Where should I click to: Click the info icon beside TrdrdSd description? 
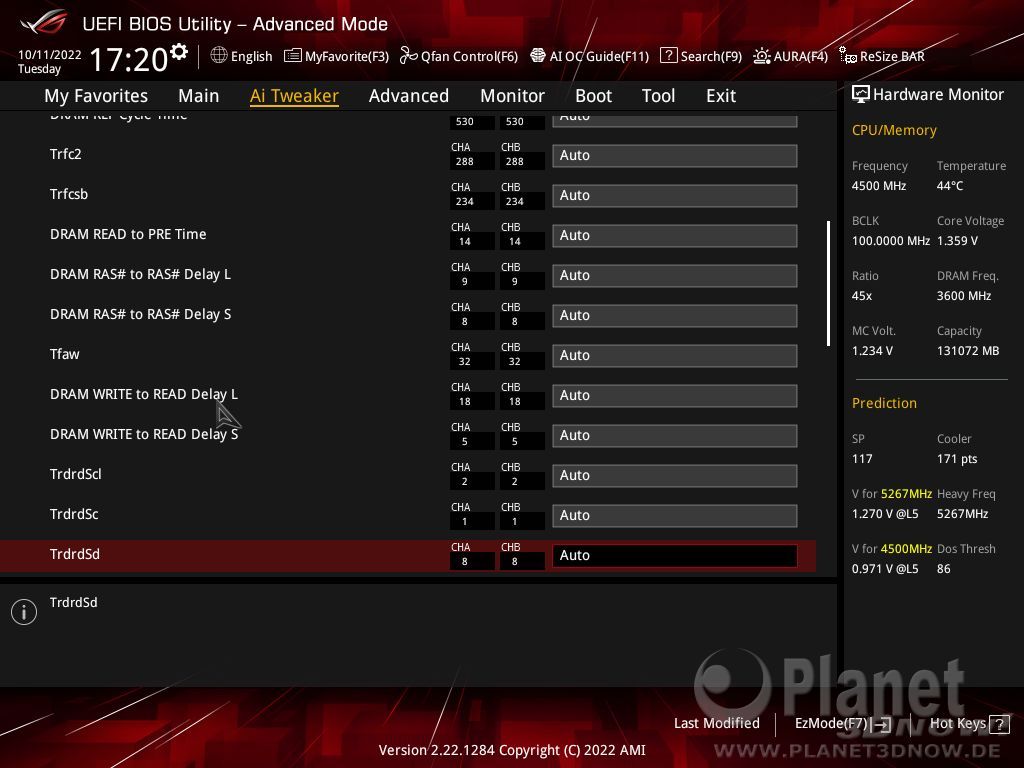coord(24,612)
